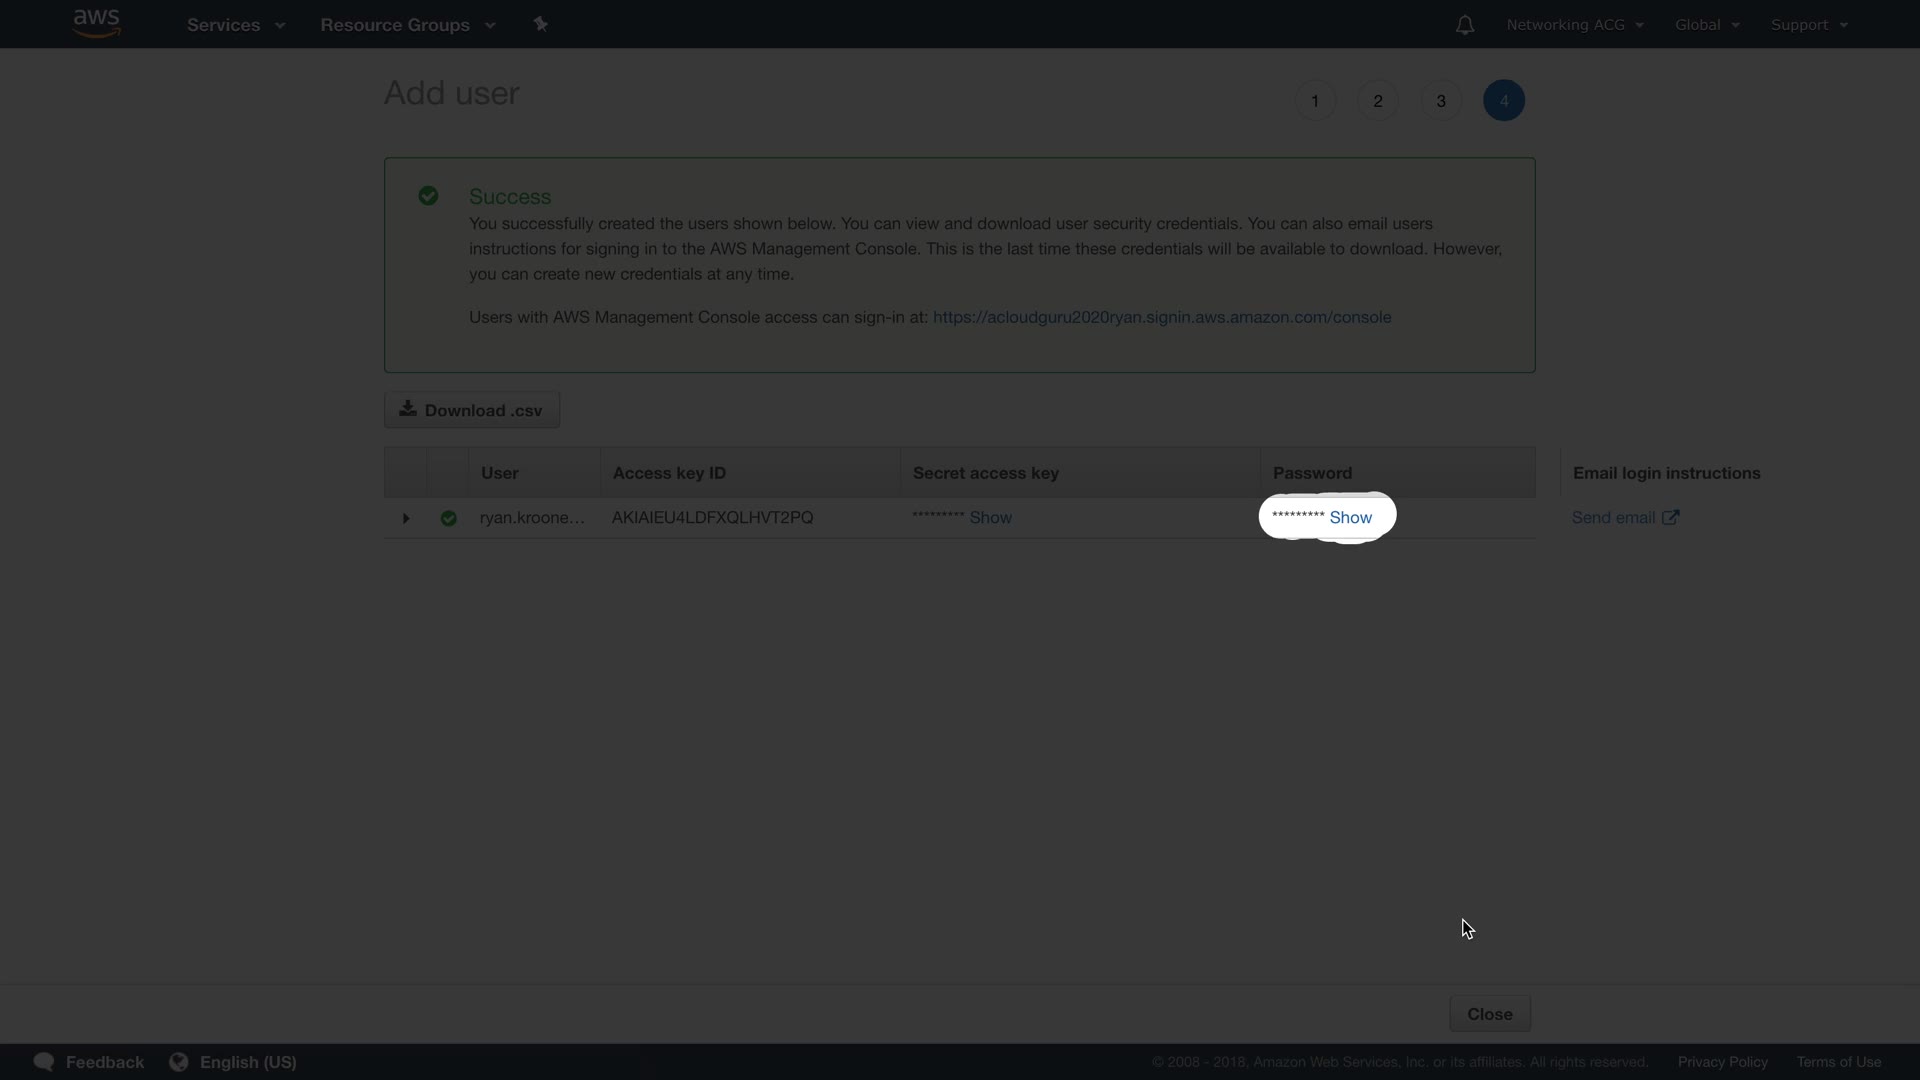Go to step 1 circle indicator
This screenshot has height=1080, width=1920.
coord(1315,101)
